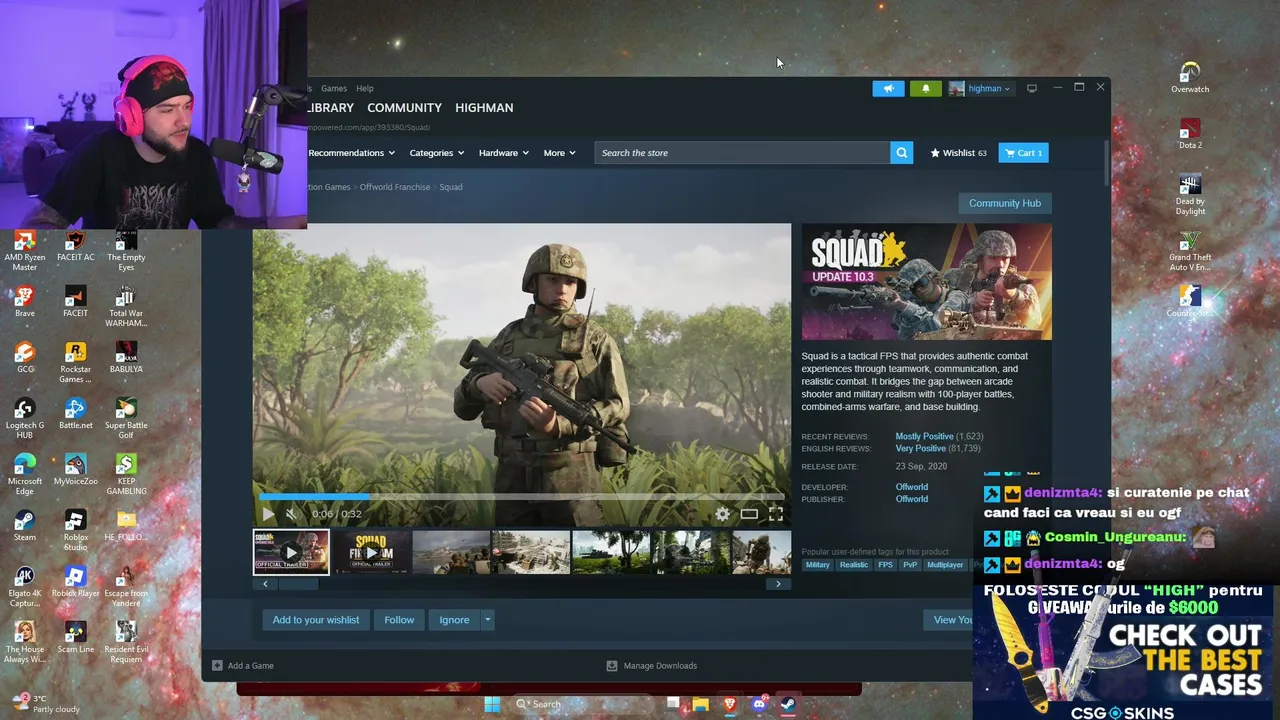This screenshot has width=1280, height=720.
Task: Open File Explorer from the taskbar
Action: 701,704
